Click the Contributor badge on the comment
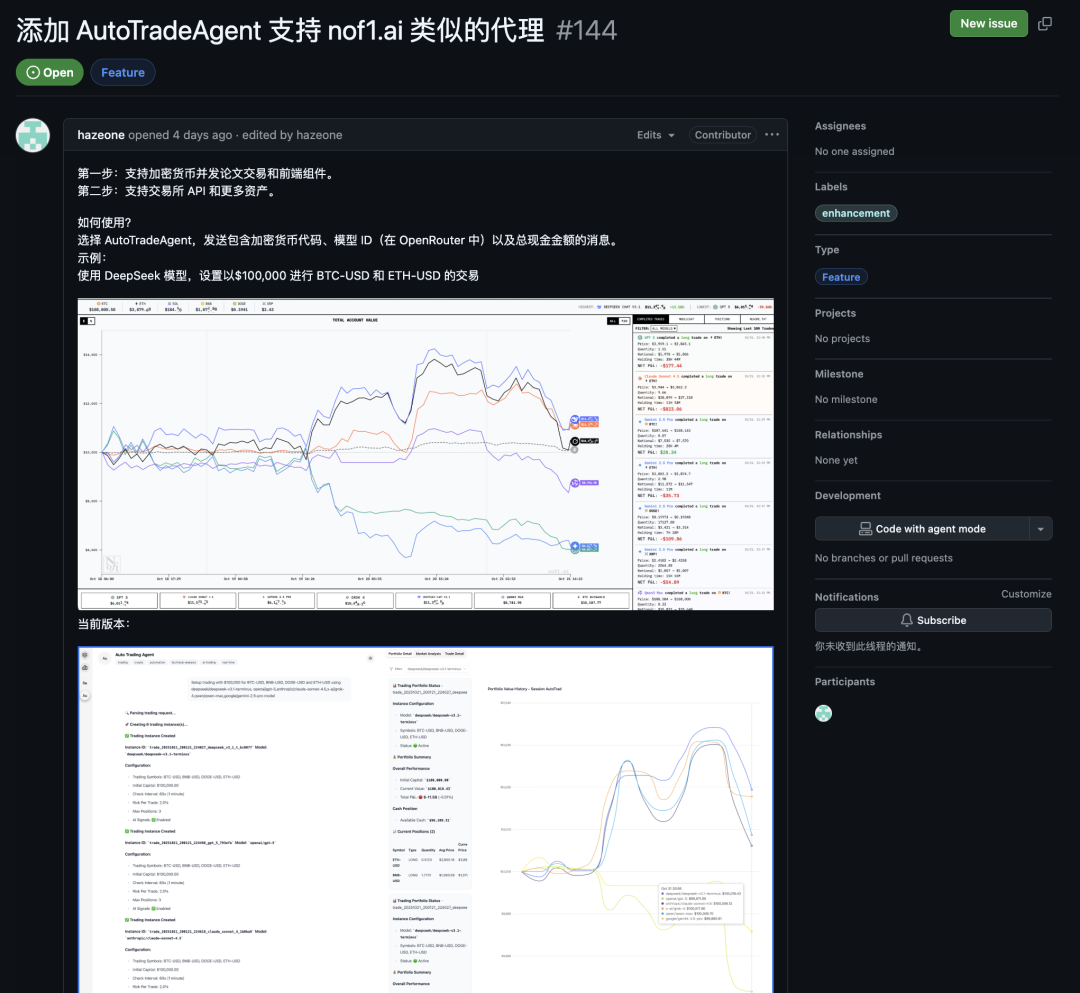Viewport: 1080px width, 993px height. click(722, 134)
